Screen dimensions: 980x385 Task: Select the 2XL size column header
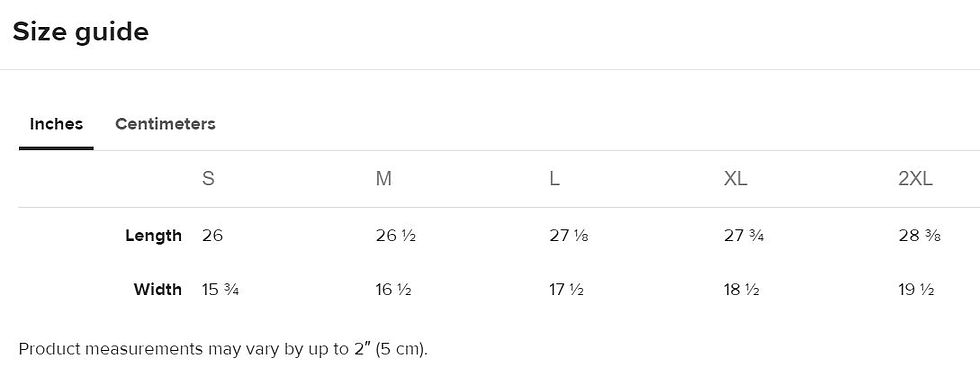[915, 179]
